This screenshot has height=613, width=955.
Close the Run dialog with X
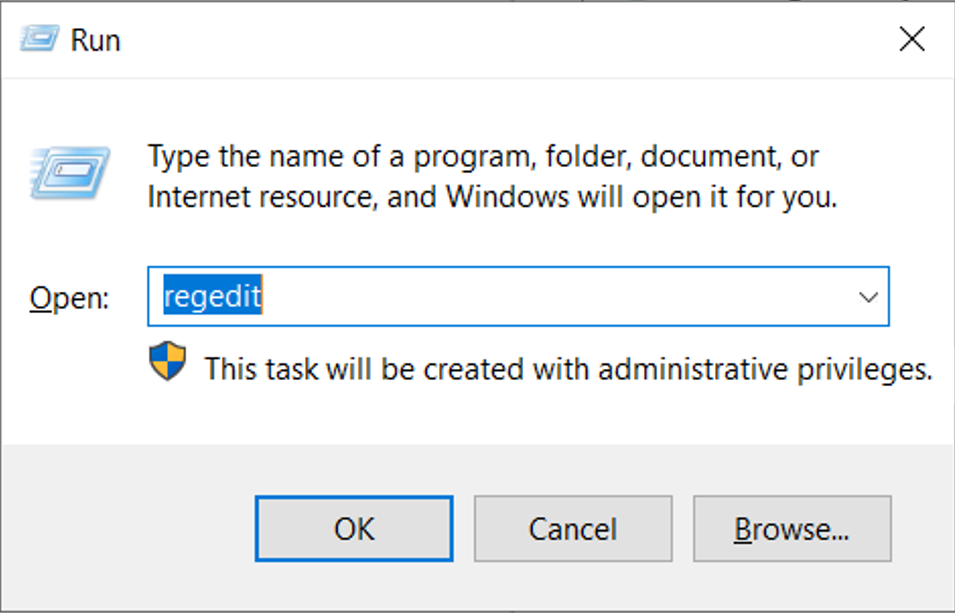click(911, 40)
